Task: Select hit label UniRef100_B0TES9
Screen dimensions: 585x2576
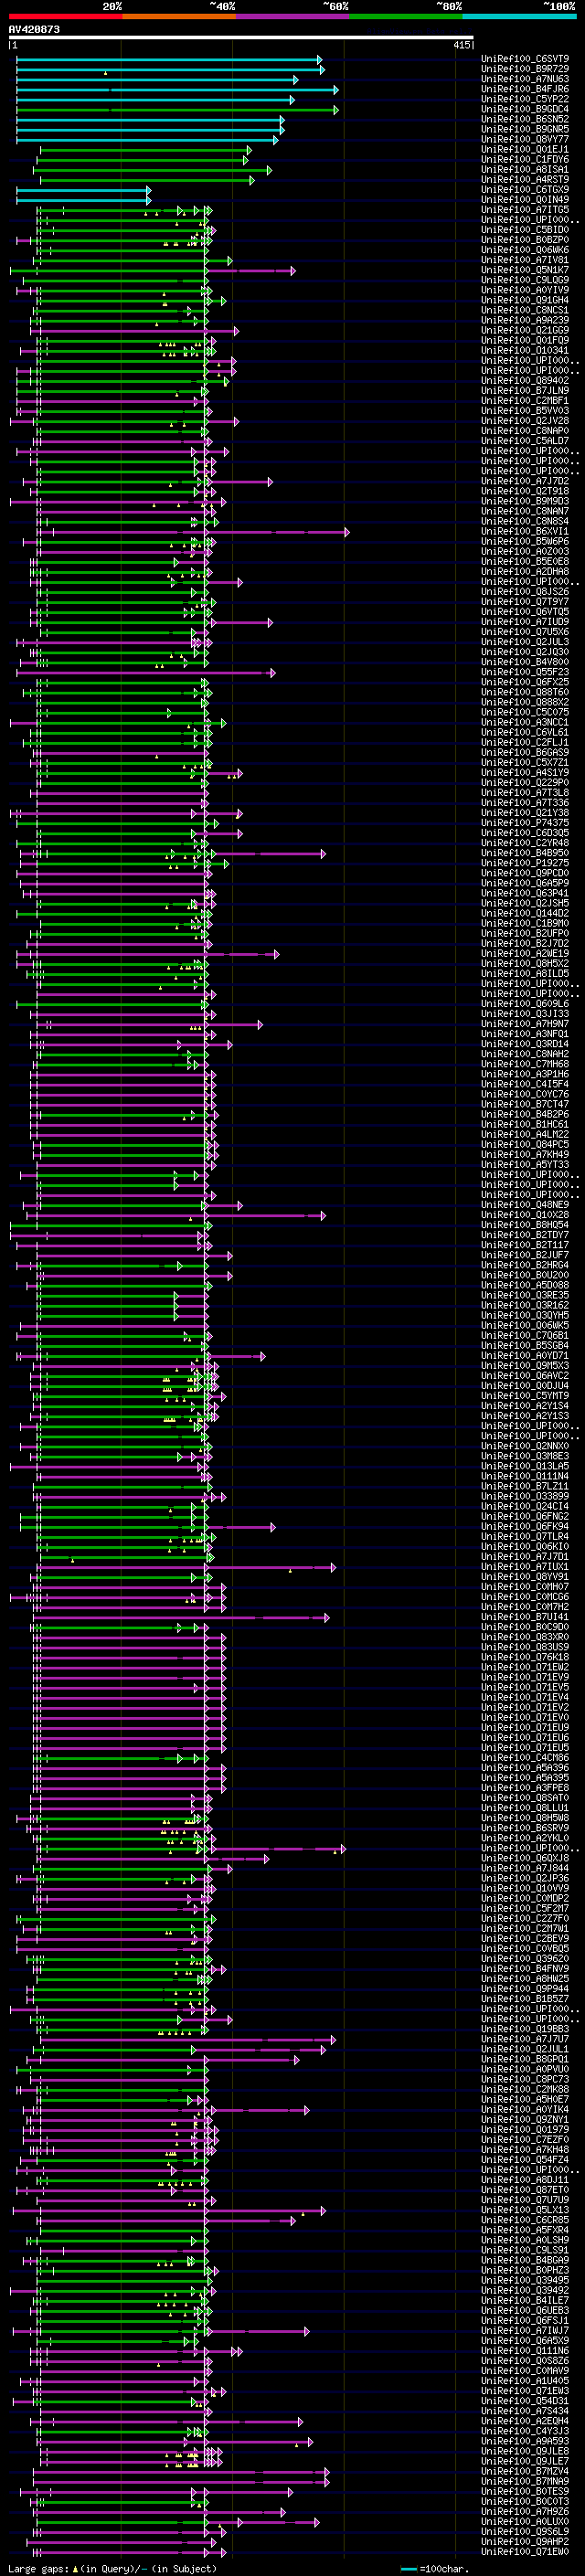Action: 525,2492
